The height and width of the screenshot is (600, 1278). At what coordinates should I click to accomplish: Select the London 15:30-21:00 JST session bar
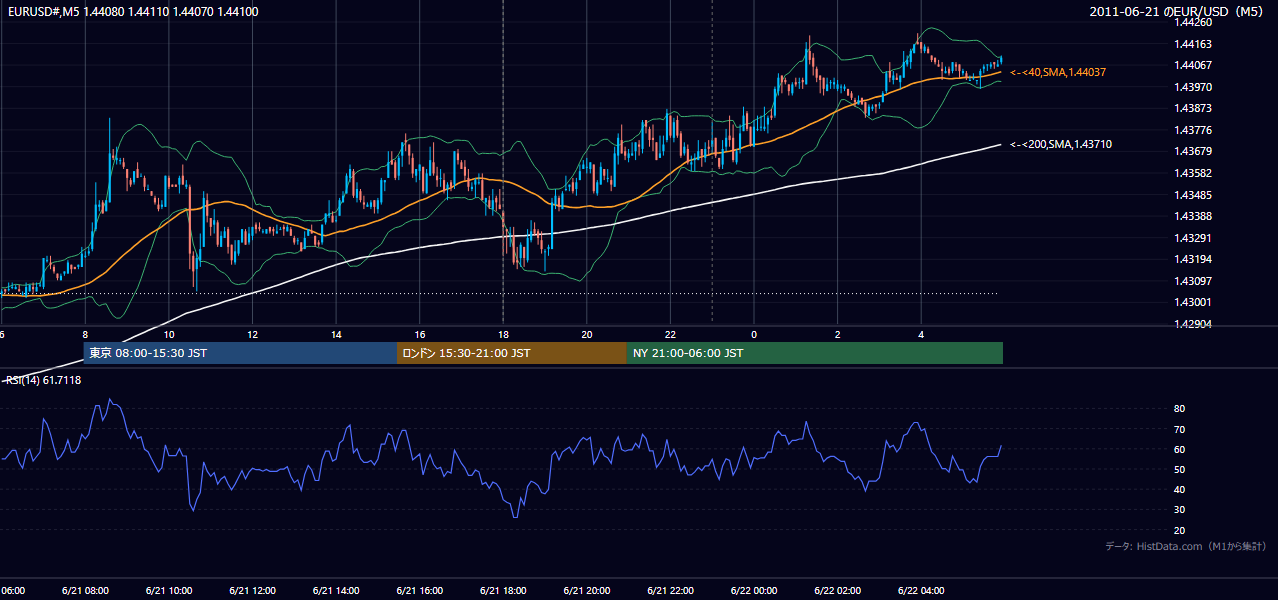tap(512, 353)
